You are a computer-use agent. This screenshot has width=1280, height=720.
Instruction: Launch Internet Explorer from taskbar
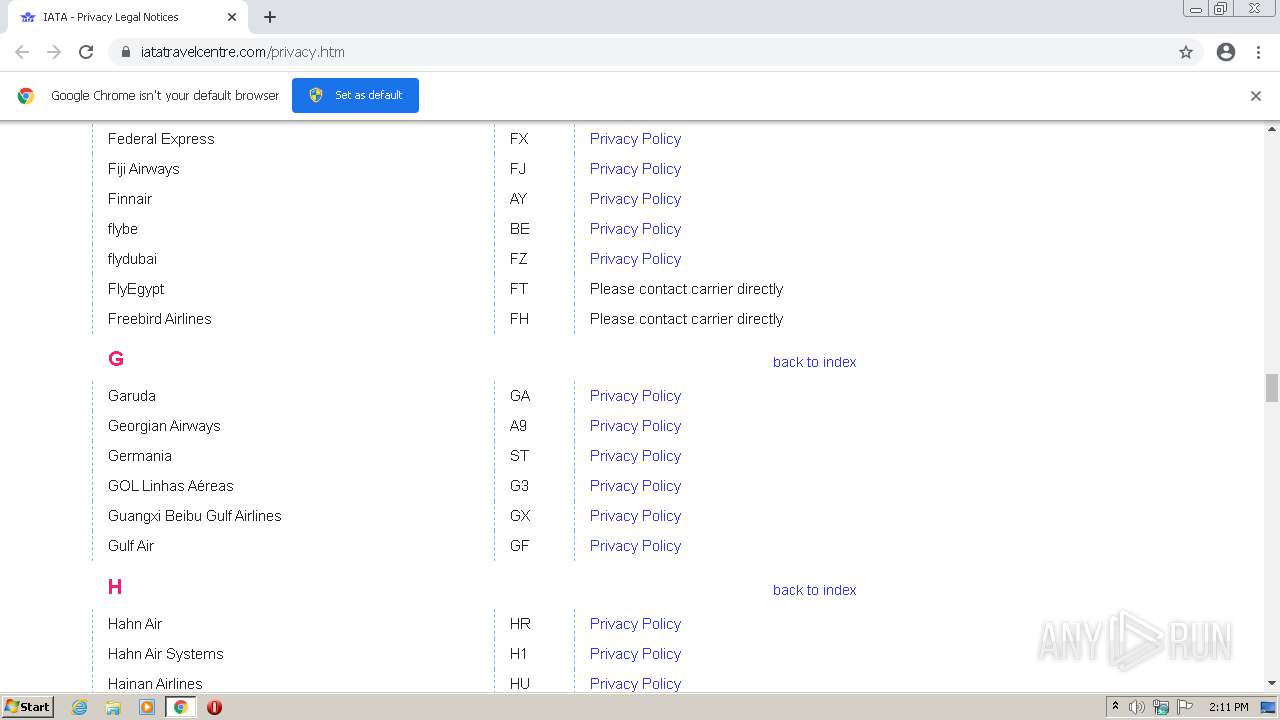(80, 707)
